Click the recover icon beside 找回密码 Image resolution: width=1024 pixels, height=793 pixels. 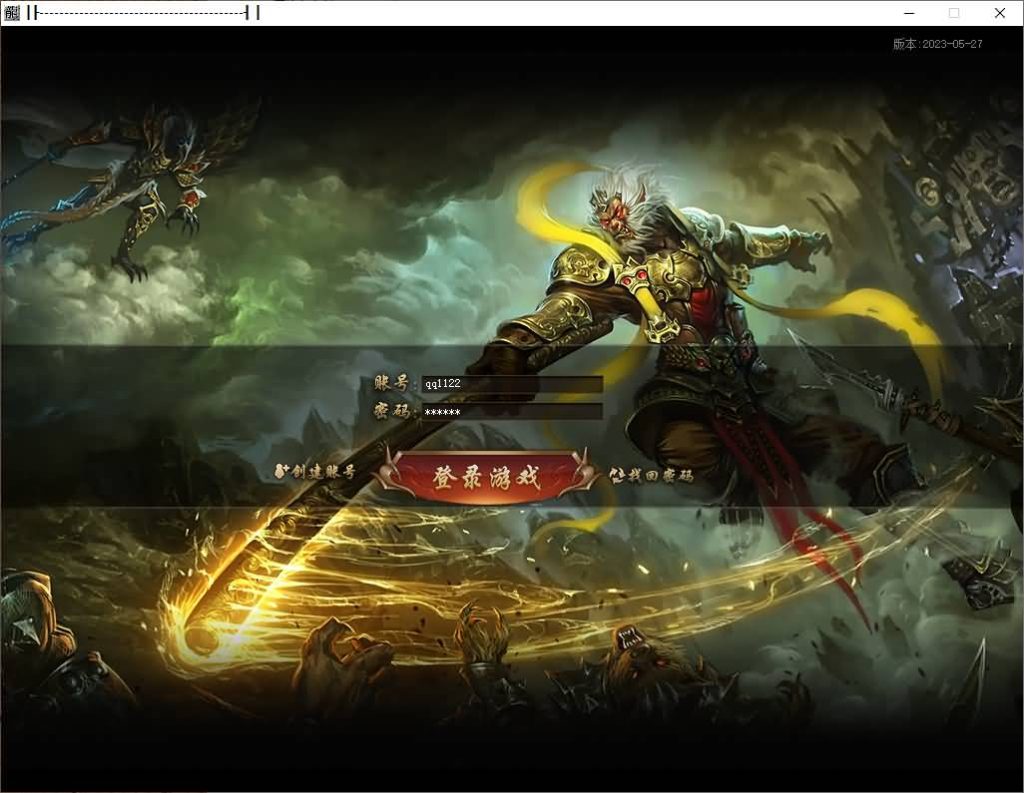point(617,475)
